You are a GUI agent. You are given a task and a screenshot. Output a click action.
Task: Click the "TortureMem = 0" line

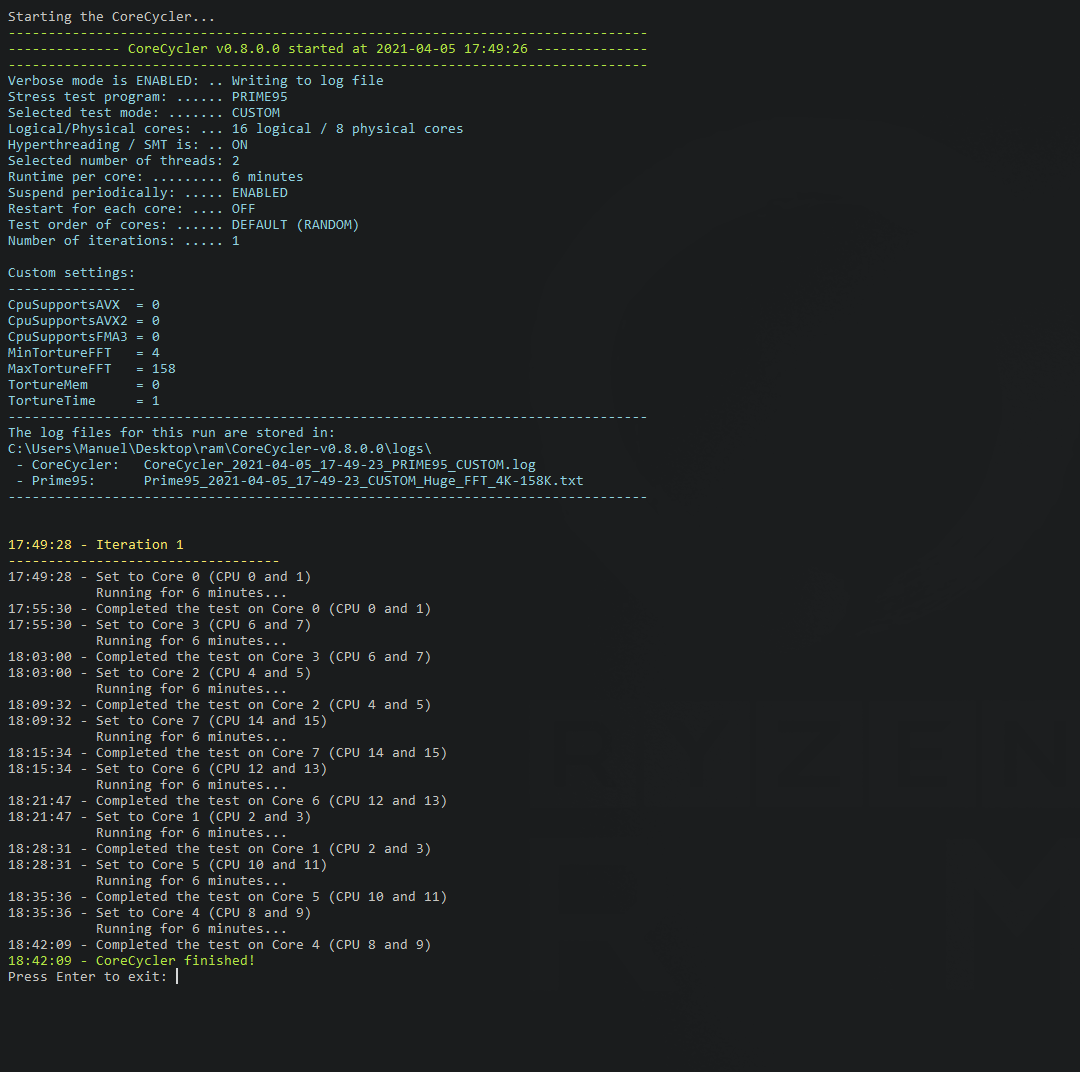tap(83, 384)
